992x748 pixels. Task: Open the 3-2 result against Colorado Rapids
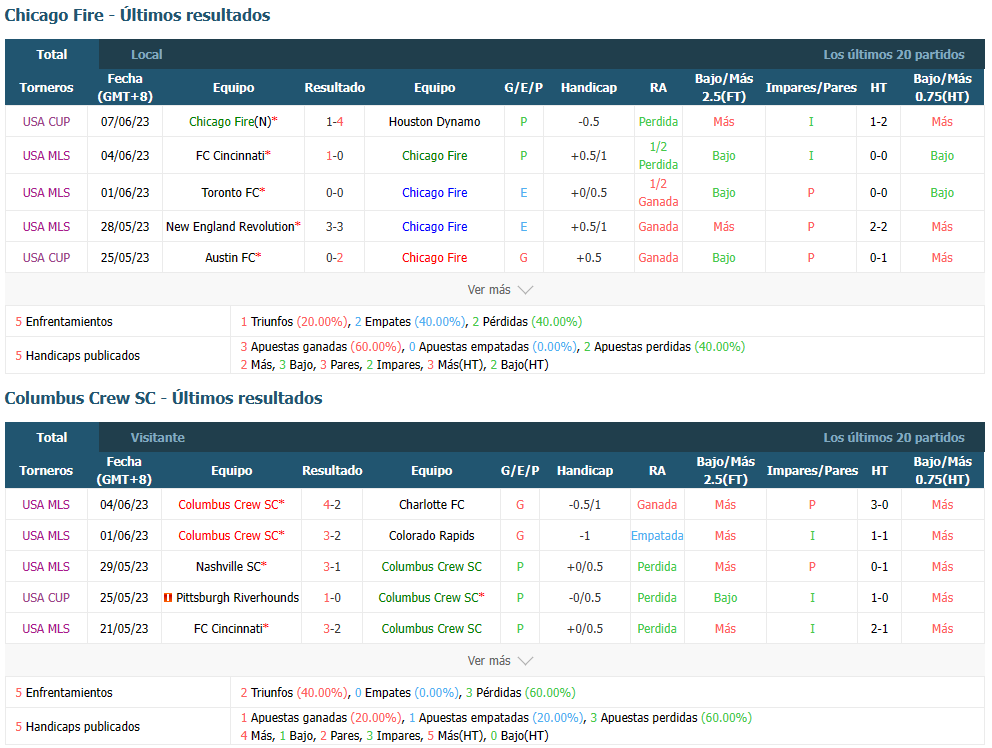pyautogui.click(x=332, y=535)
